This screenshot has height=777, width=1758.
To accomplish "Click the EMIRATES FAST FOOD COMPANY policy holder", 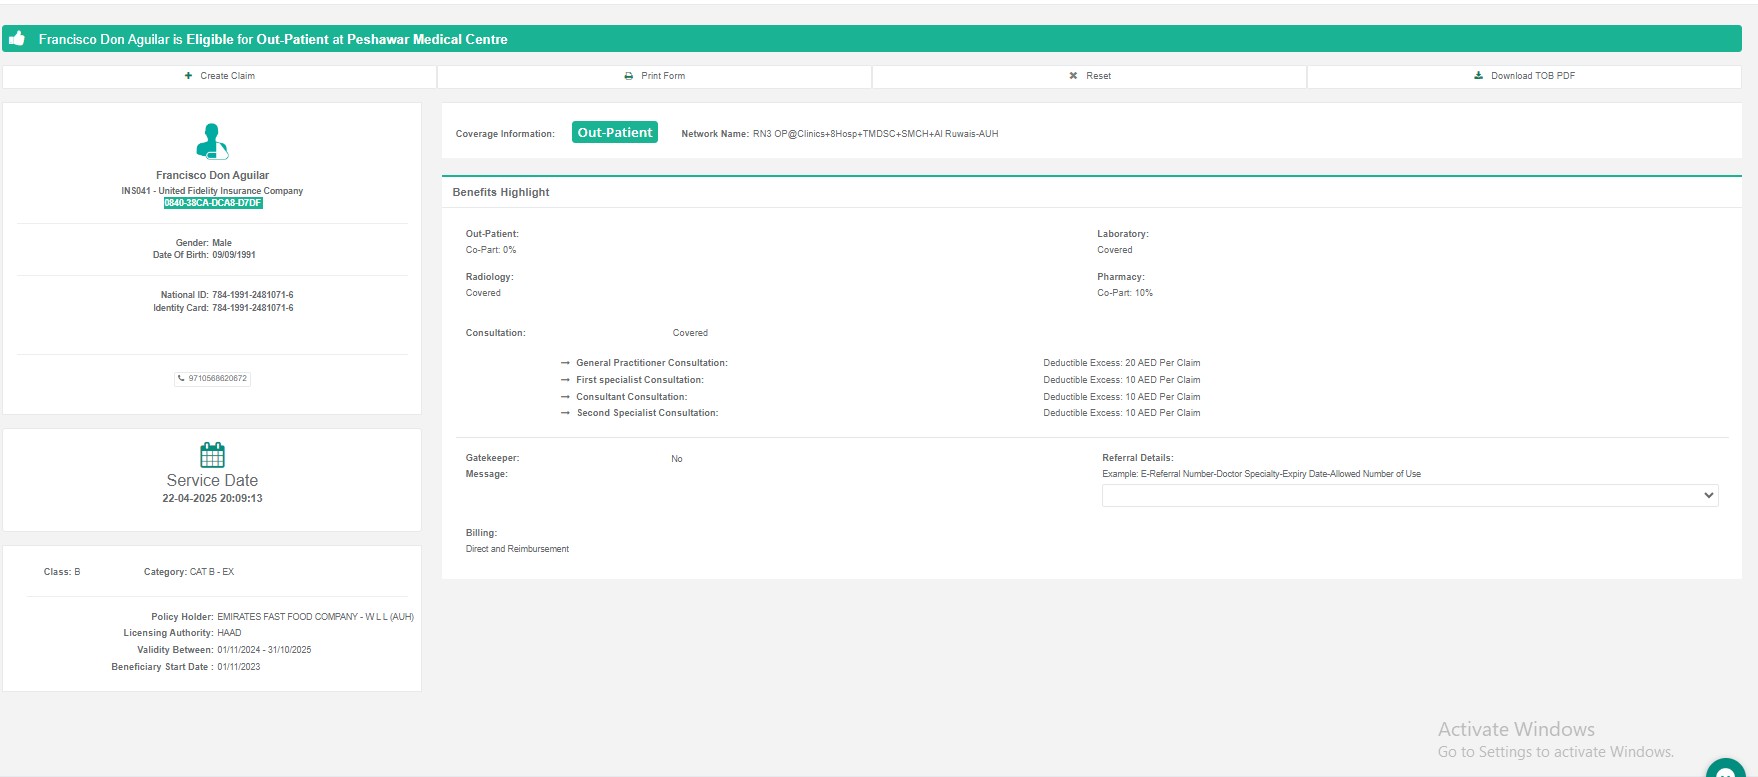I will pos(315,617).
